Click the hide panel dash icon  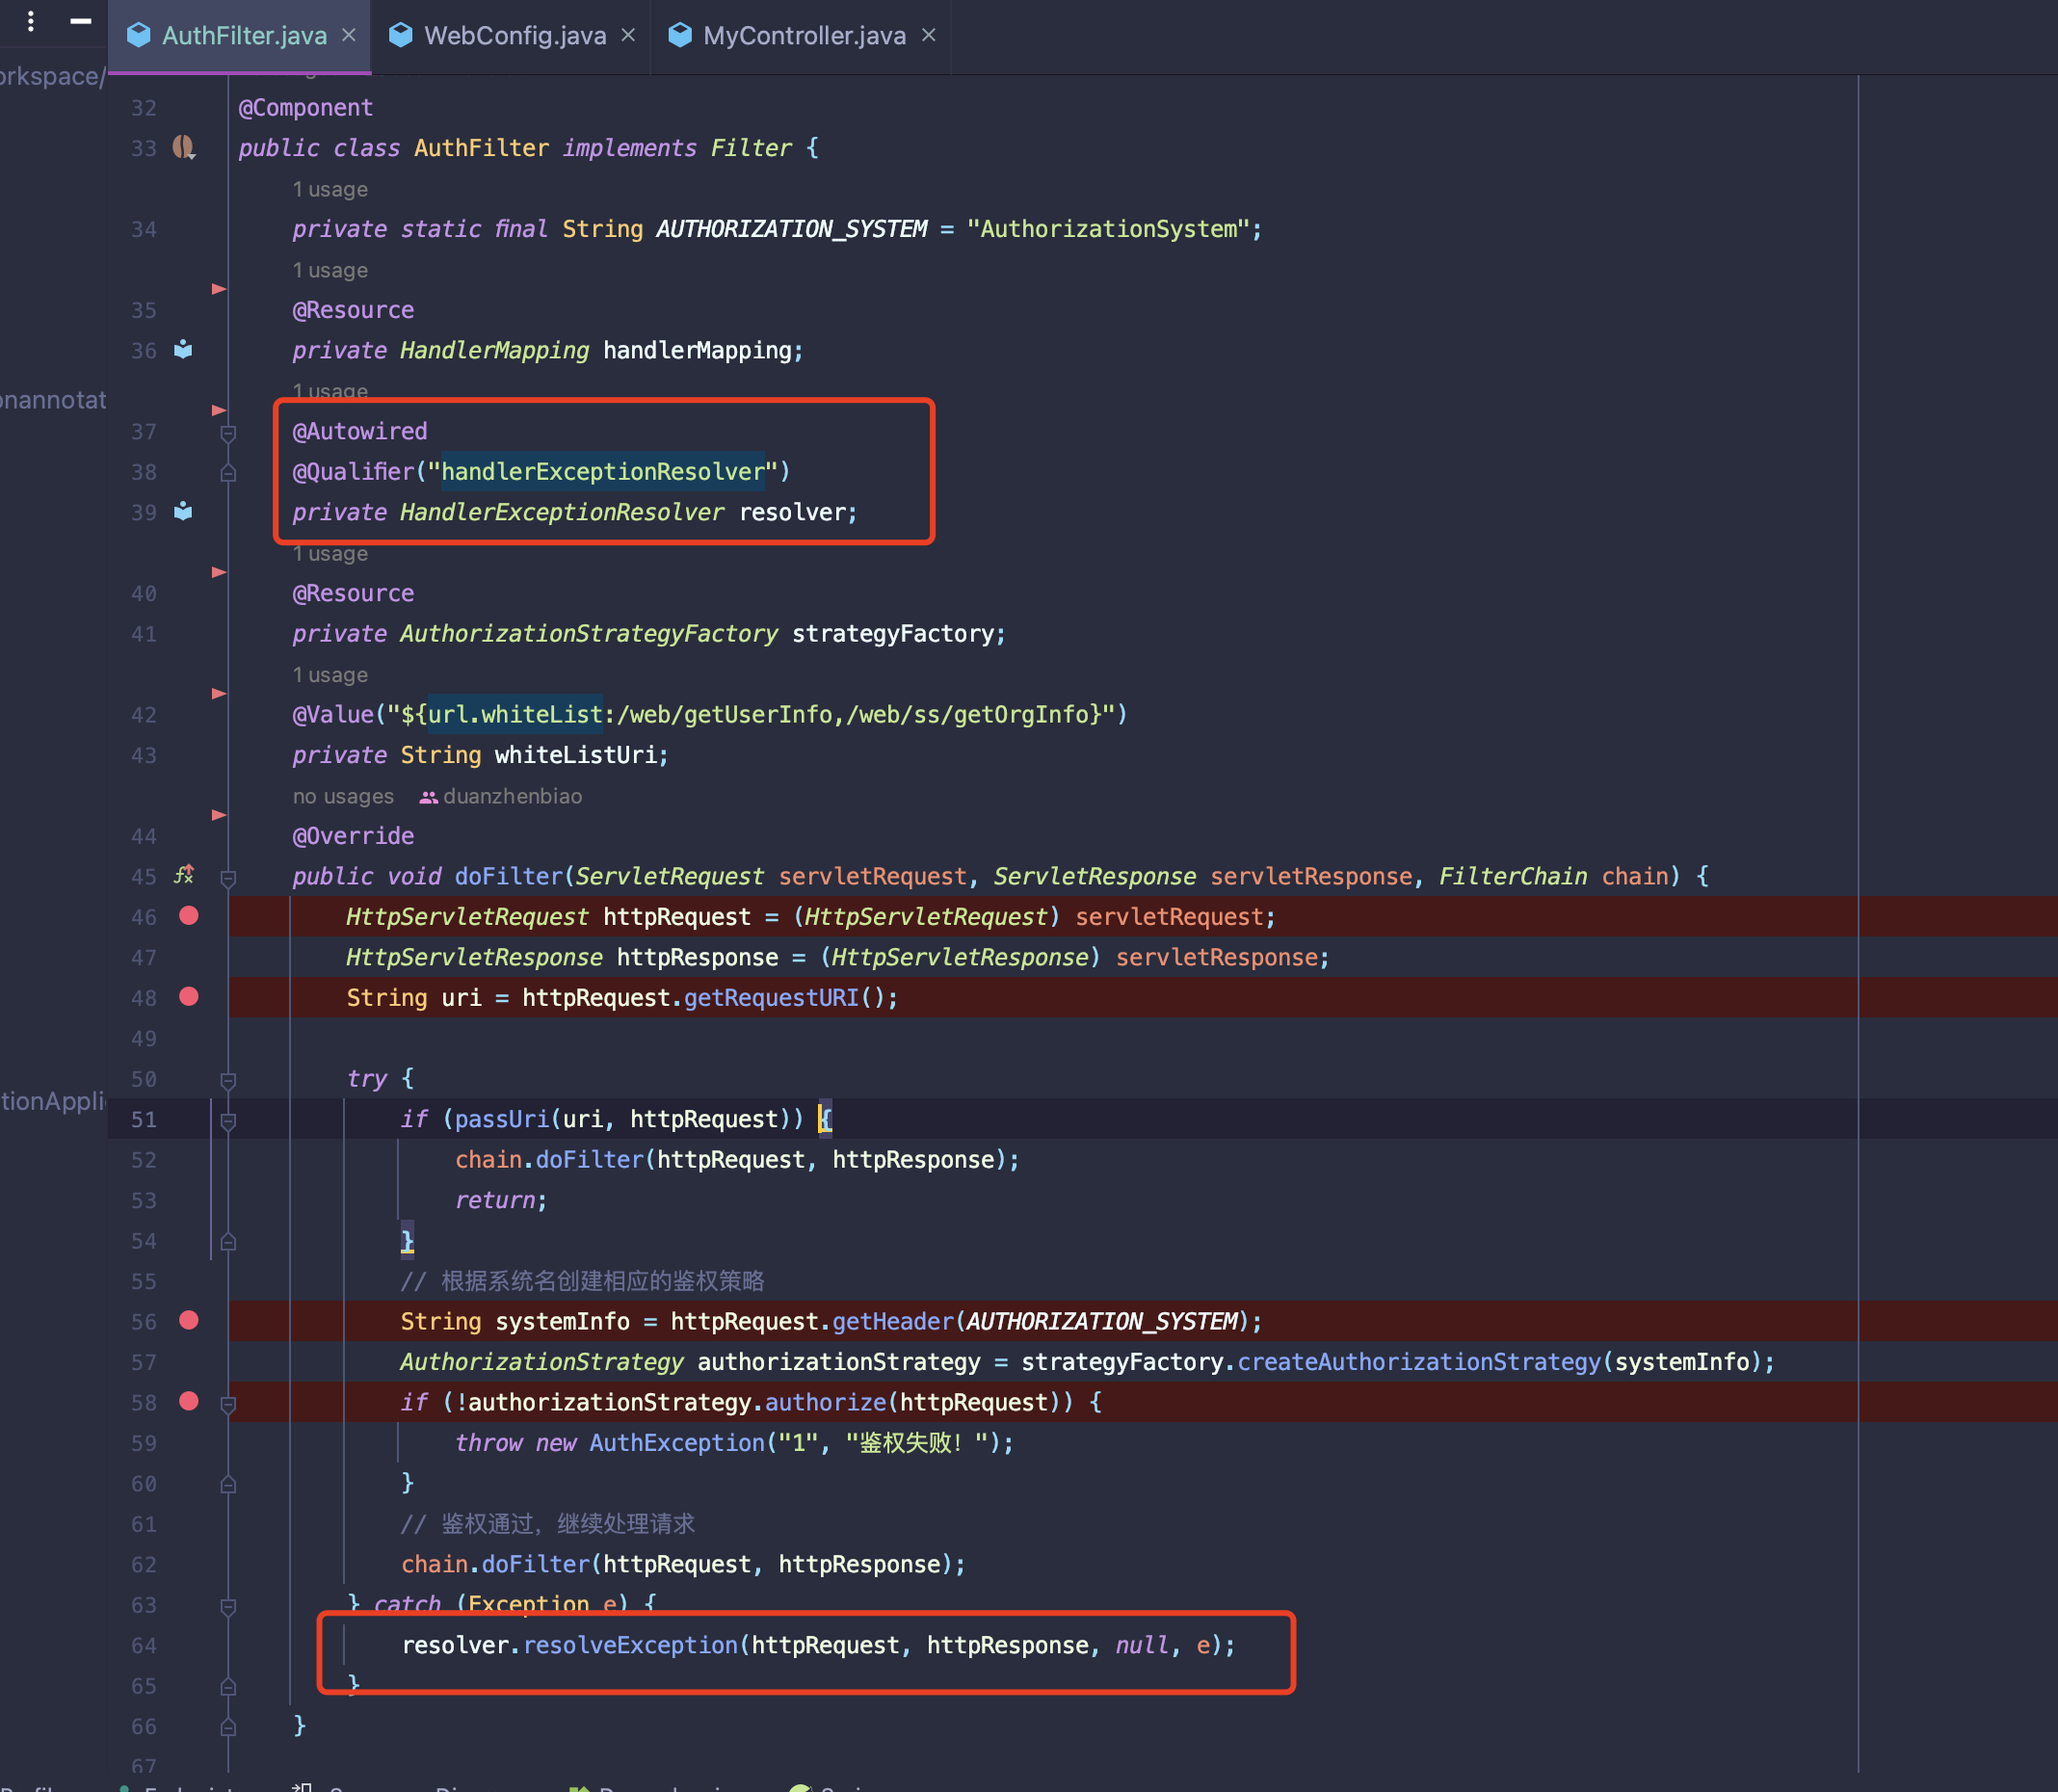[x=81, y=20]
